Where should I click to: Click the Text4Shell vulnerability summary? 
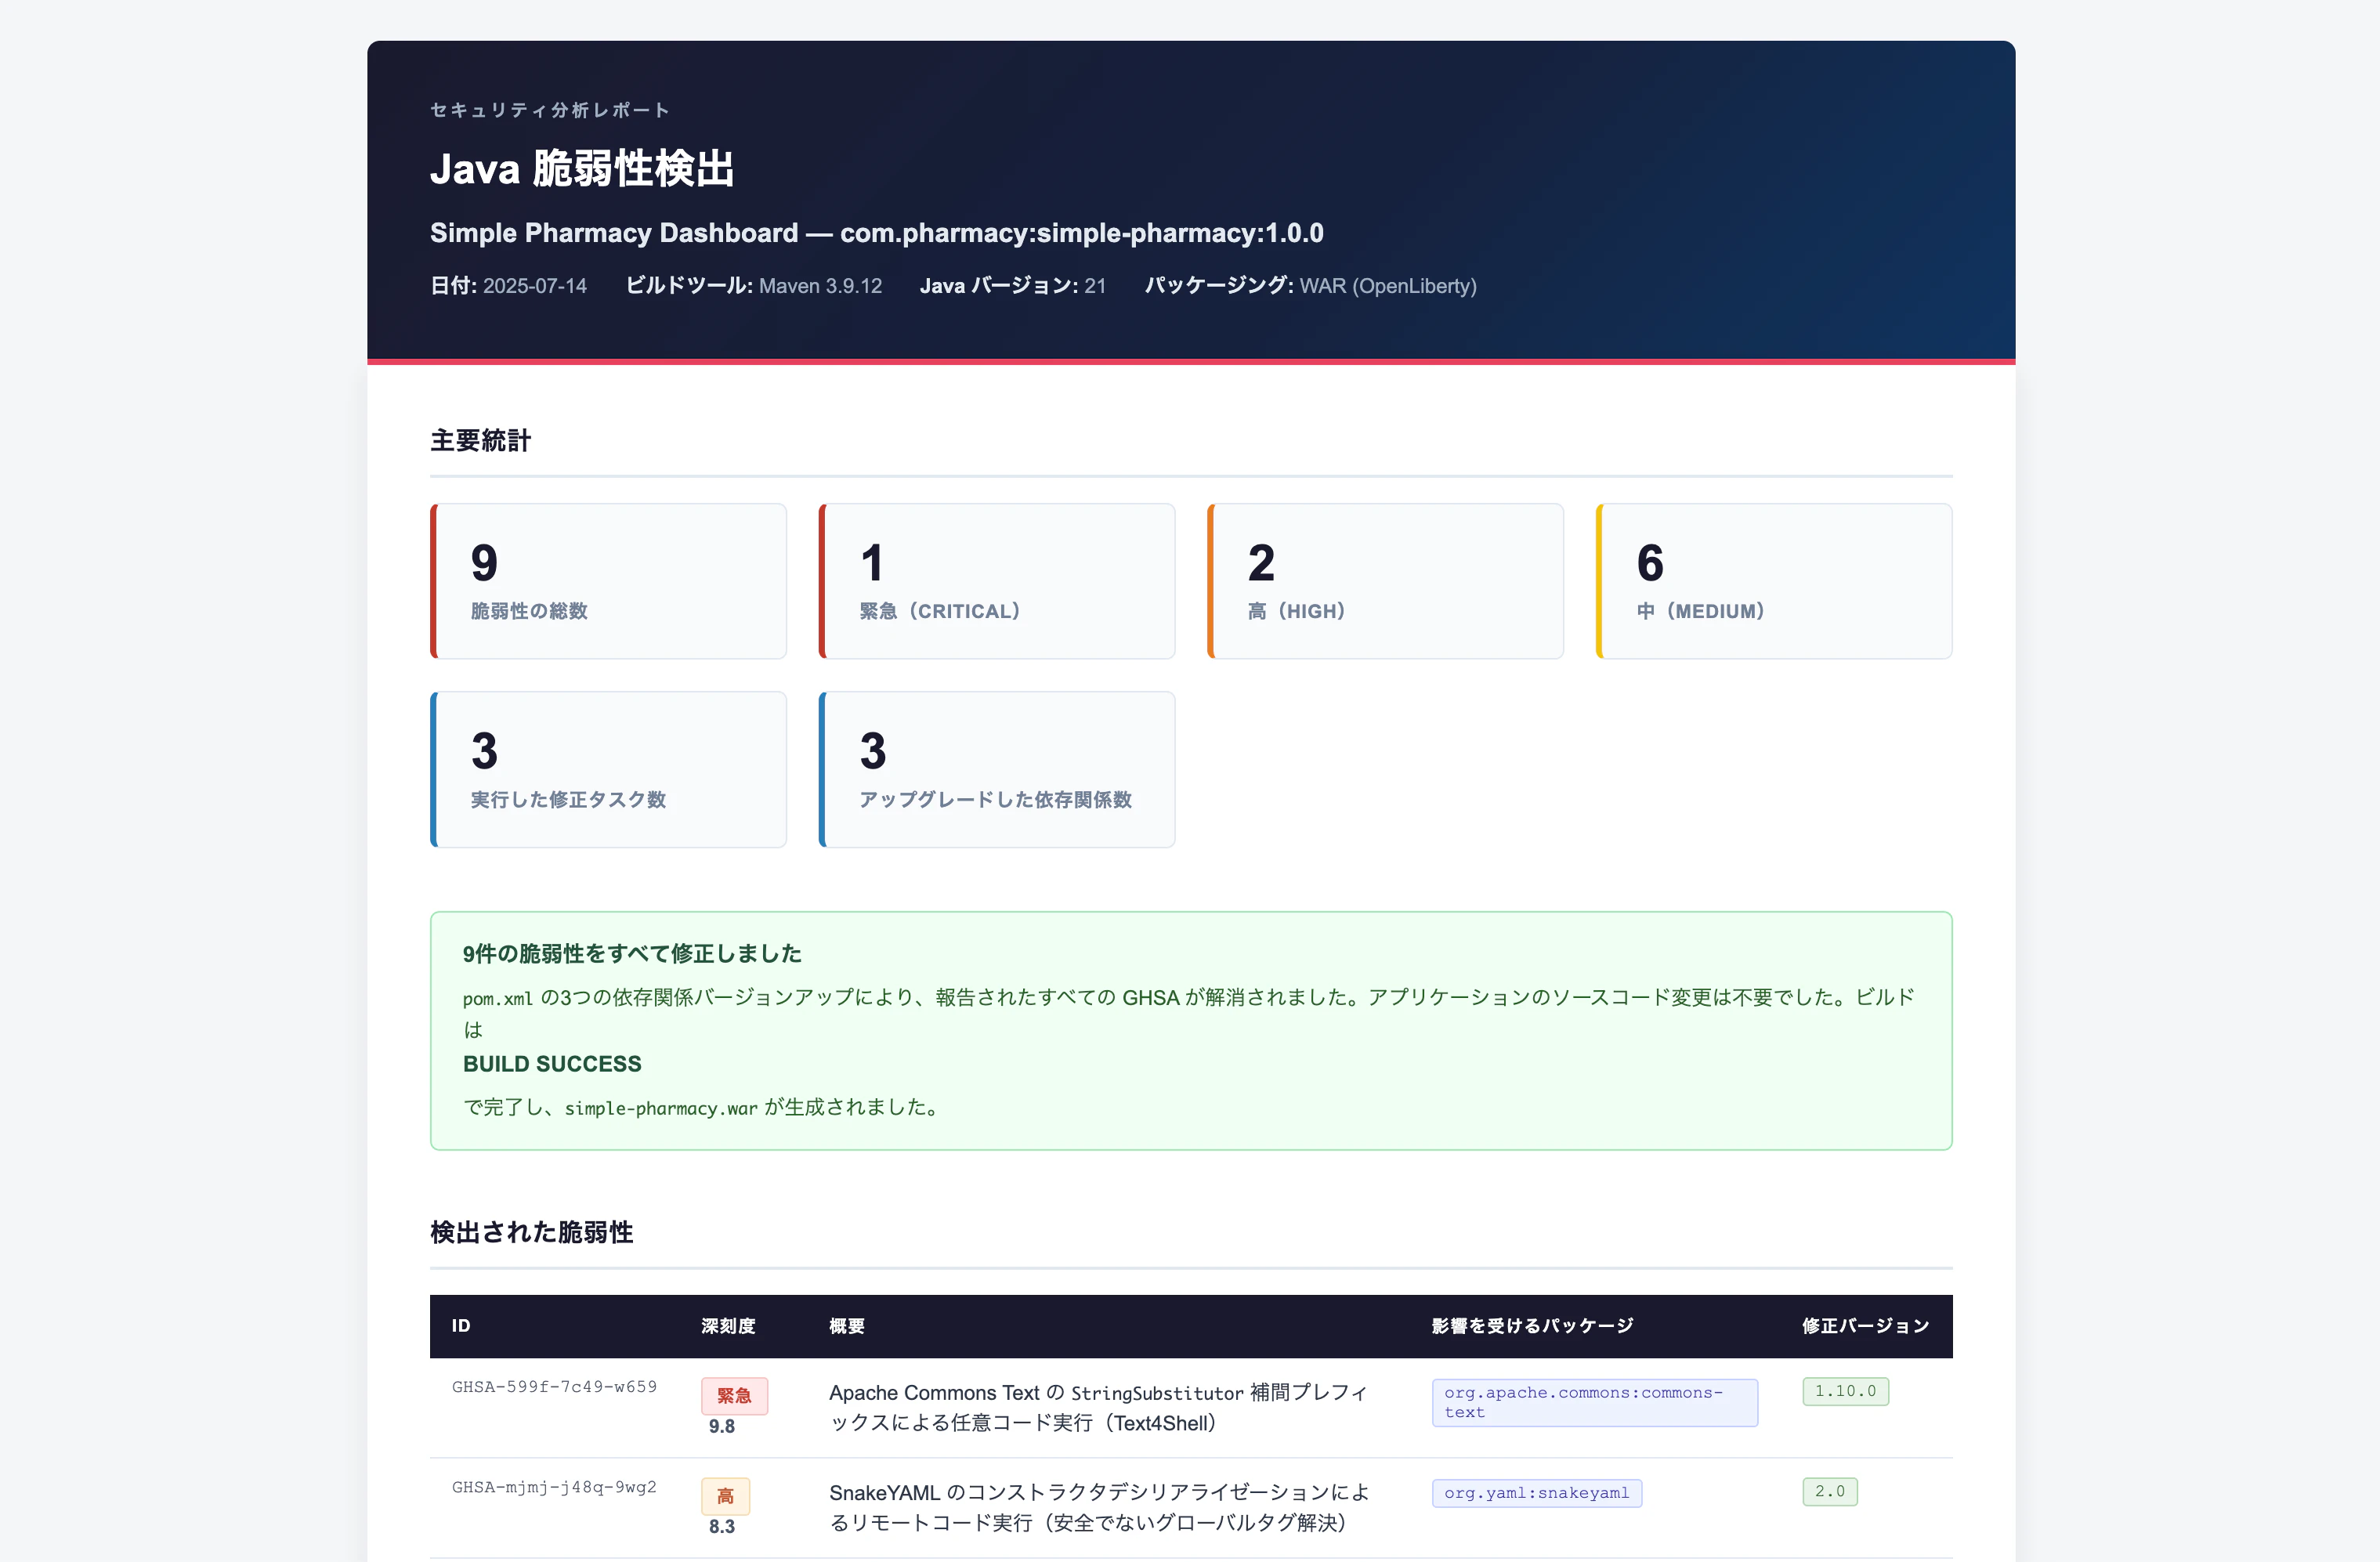click(1098, 1408)
